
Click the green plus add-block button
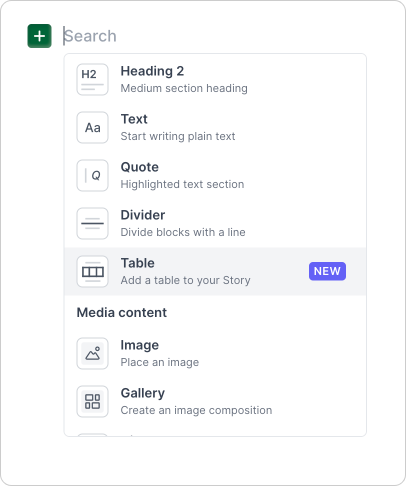click(39, 36)
